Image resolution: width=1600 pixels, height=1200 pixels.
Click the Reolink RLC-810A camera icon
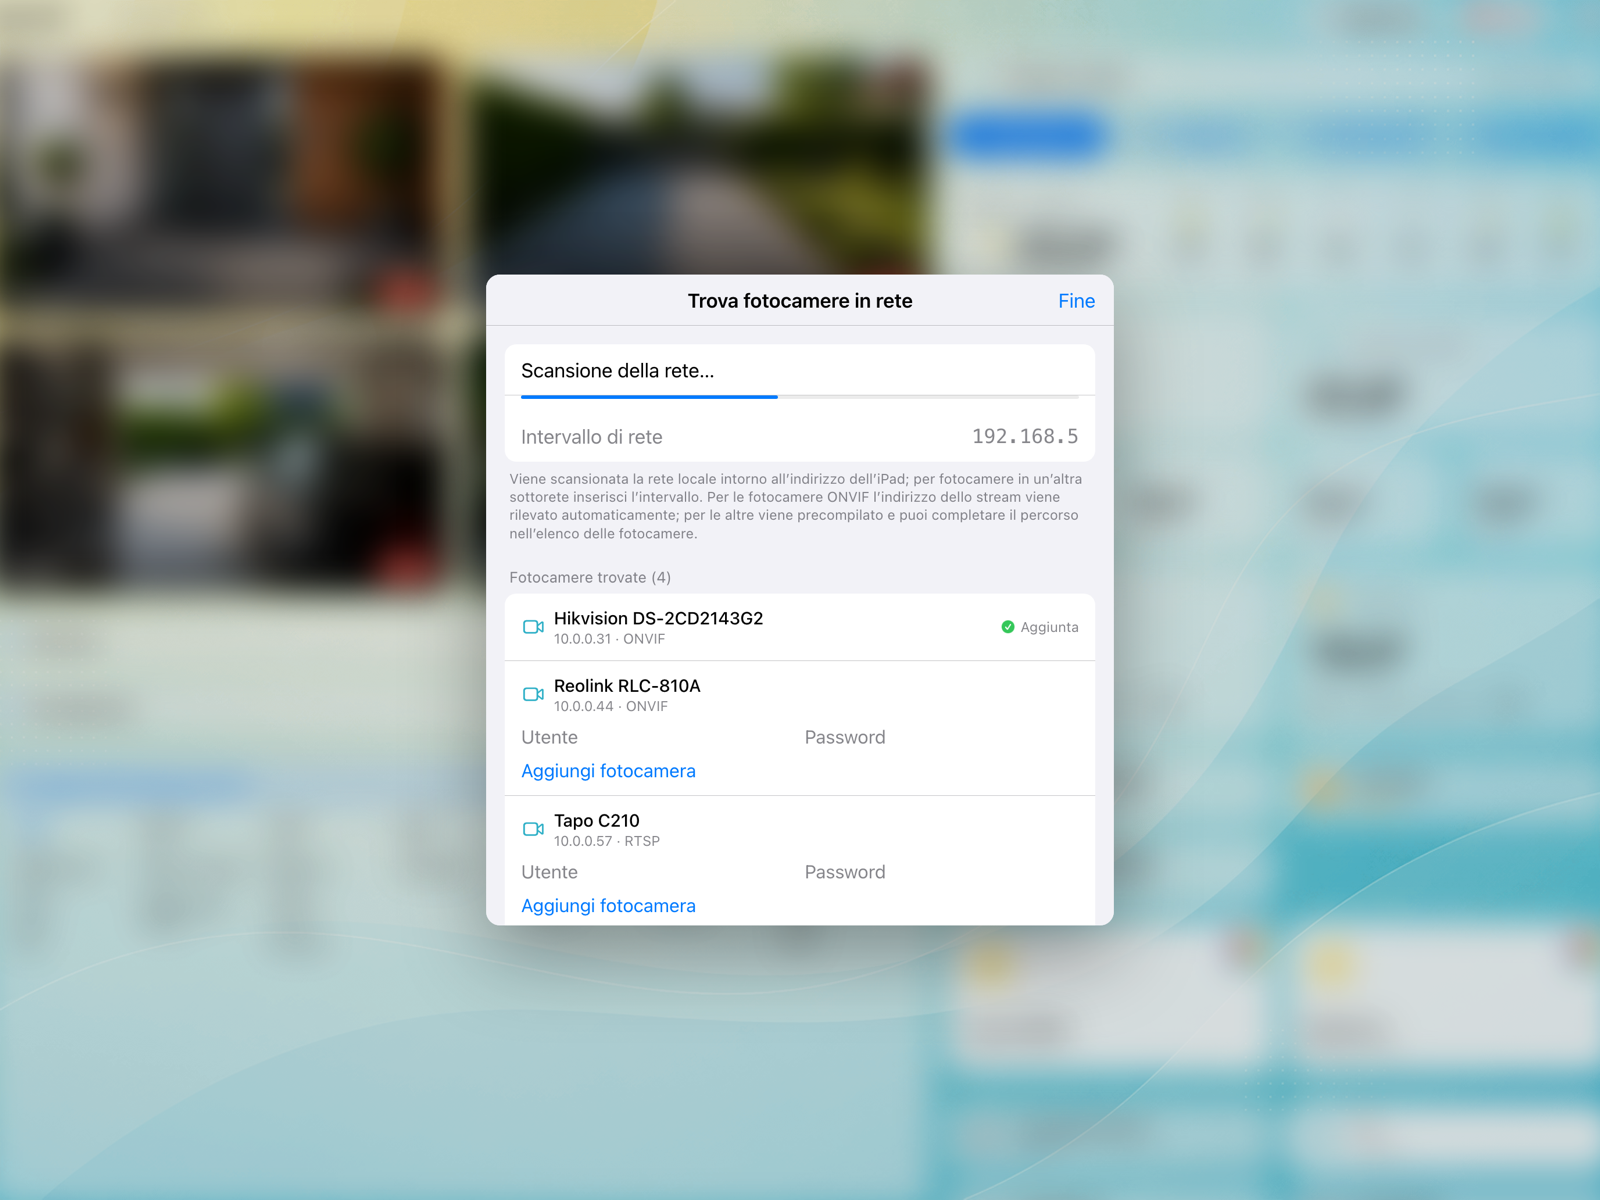533,694
